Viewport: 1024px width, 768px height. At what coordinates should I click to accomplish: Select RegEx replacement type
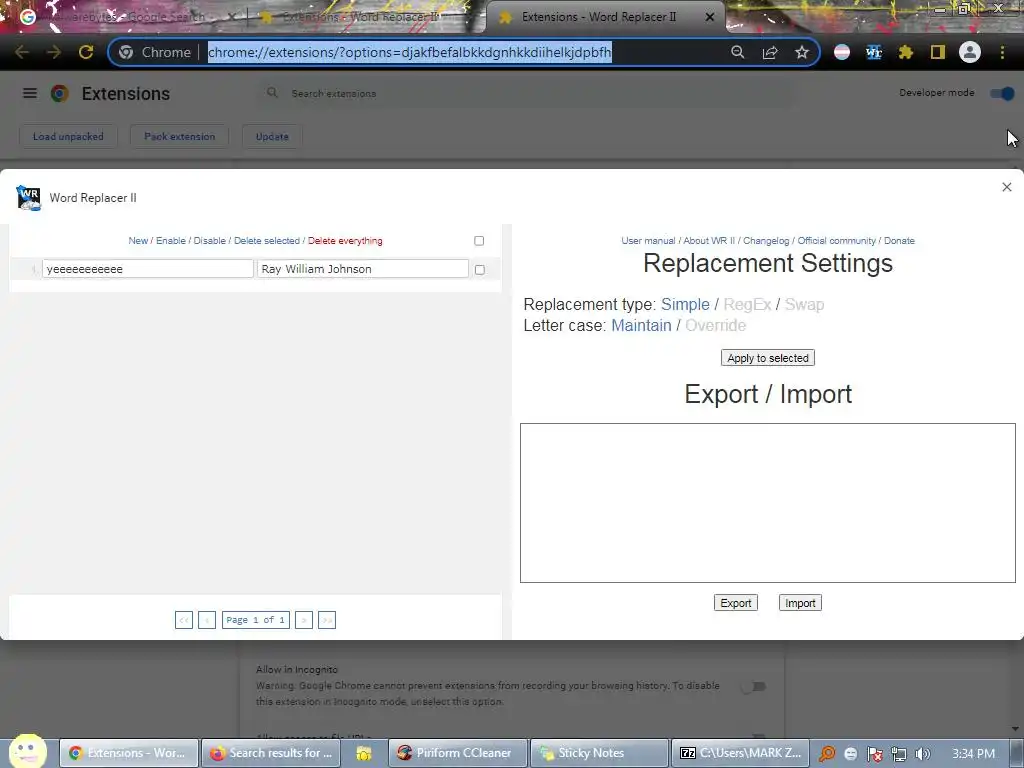747,304
